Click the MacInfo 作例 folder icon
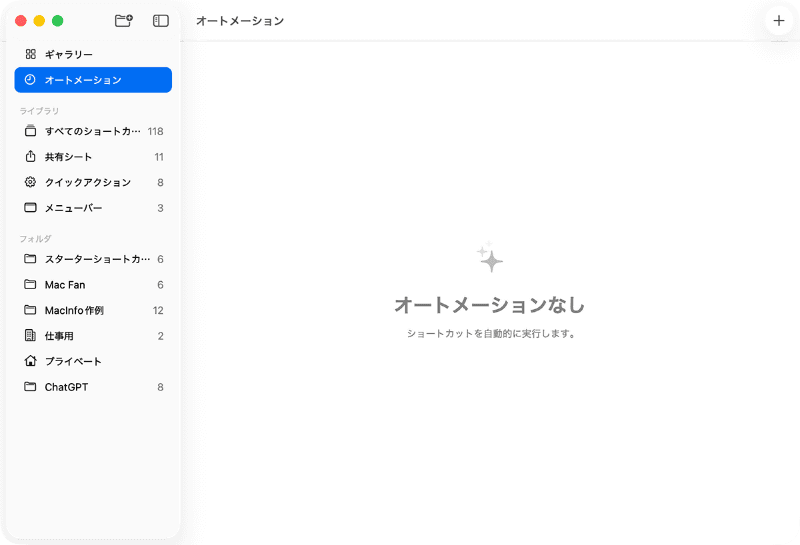 [x=31, y=310]
